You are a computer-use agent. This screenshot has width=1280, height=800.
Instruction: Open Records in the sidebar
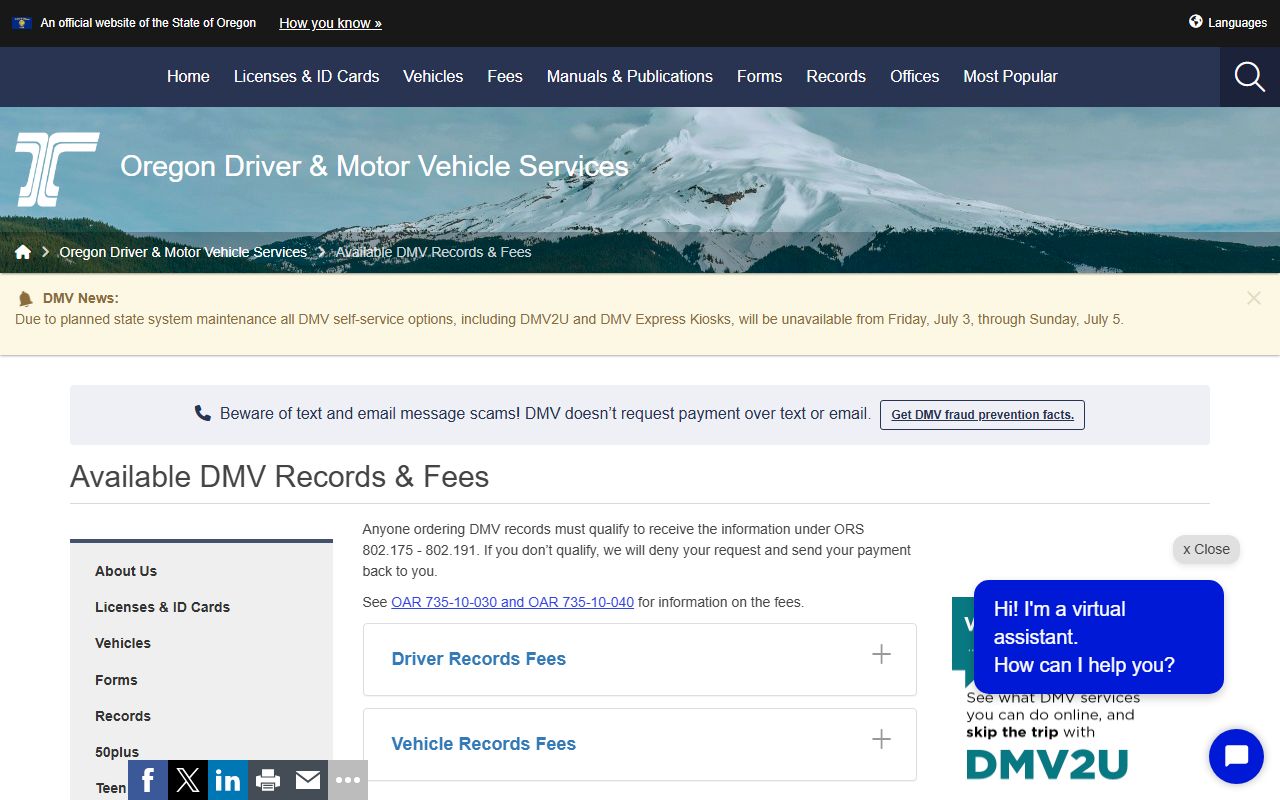(123, 716)
